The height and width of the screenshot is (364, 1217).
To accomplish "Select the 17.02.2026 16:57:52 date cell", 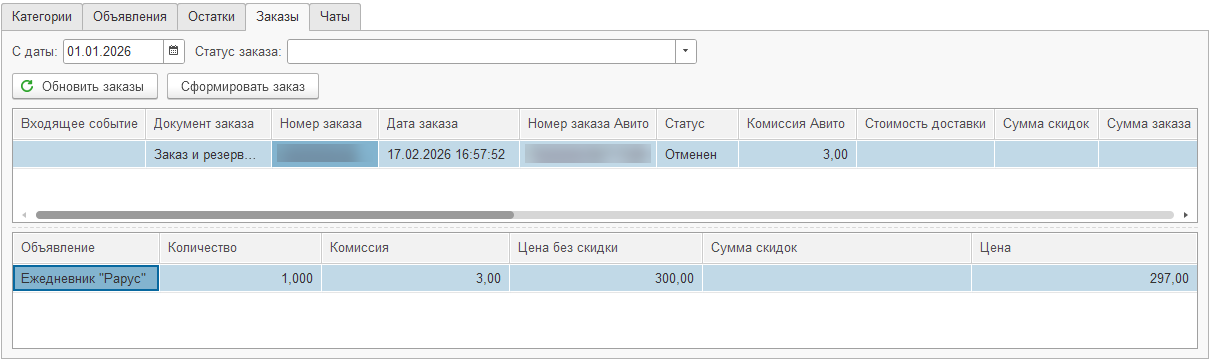I will pyautogui.click(x=449, y=154).
